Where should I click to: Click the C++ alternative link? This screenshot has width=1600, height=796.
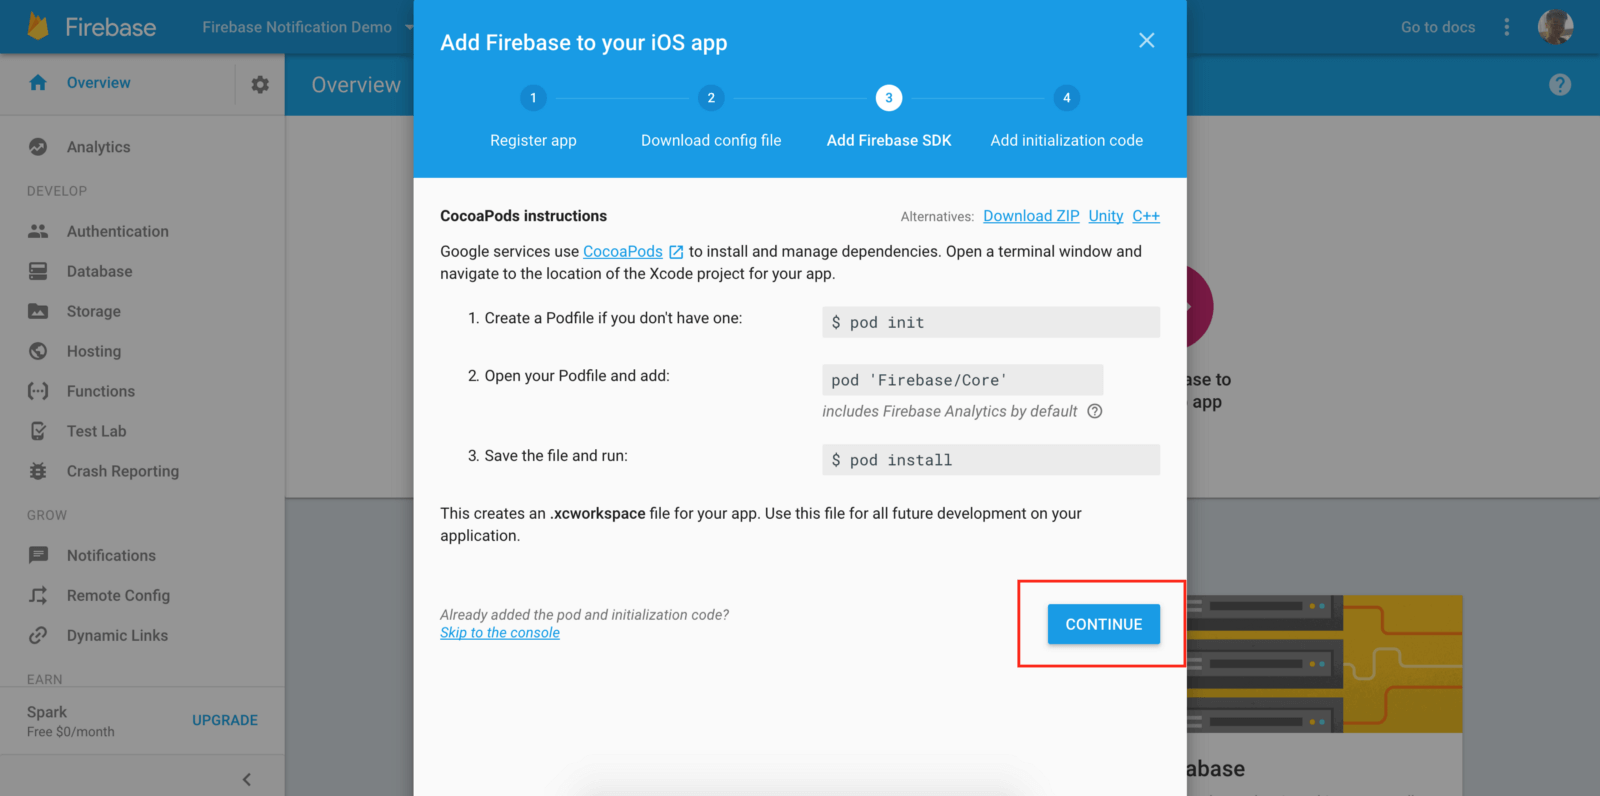[x=1146, y=216]
